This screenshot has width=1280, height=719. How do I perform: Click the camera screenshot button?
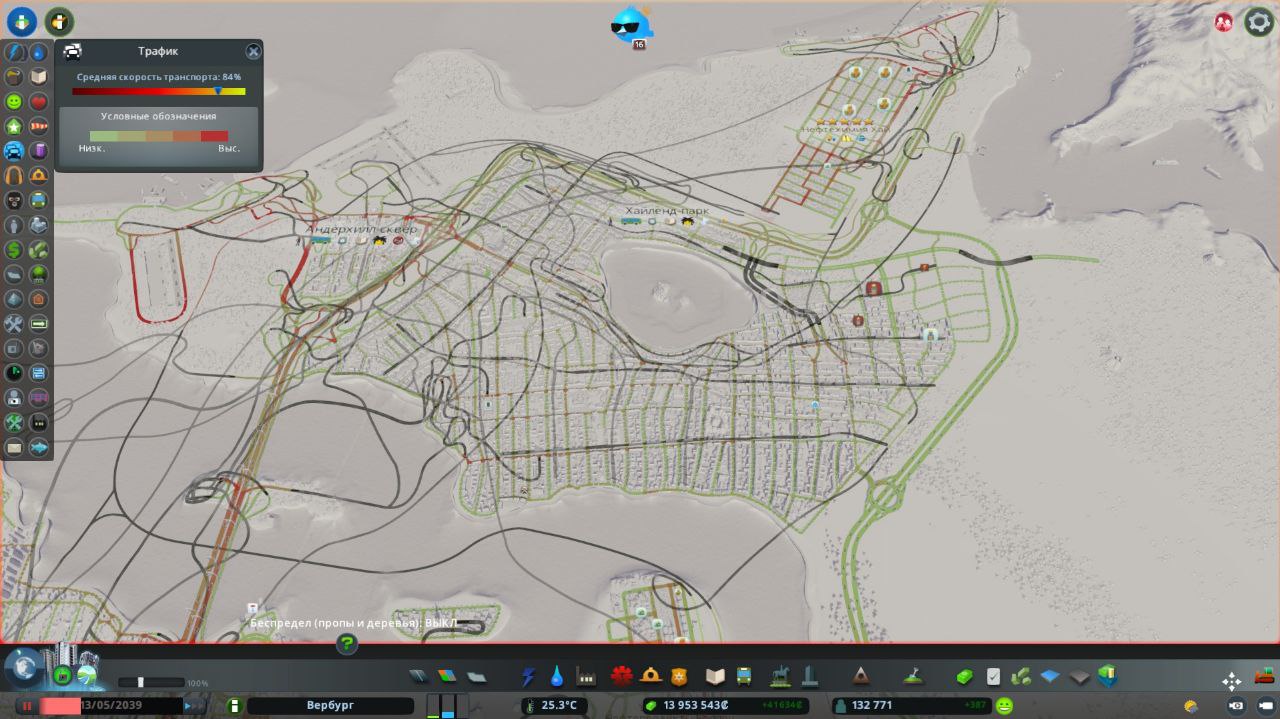coord(1237,706)
